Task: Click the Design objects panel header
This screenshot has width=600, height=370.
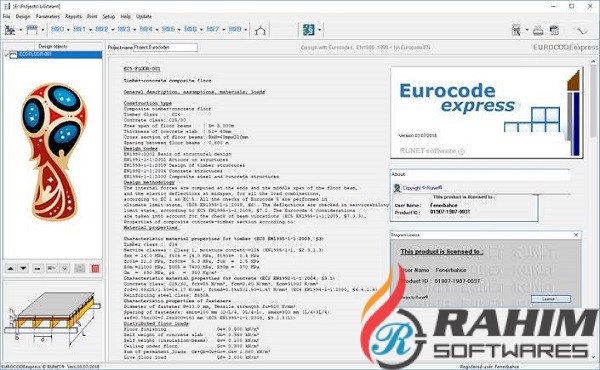Action: point(53,46)
